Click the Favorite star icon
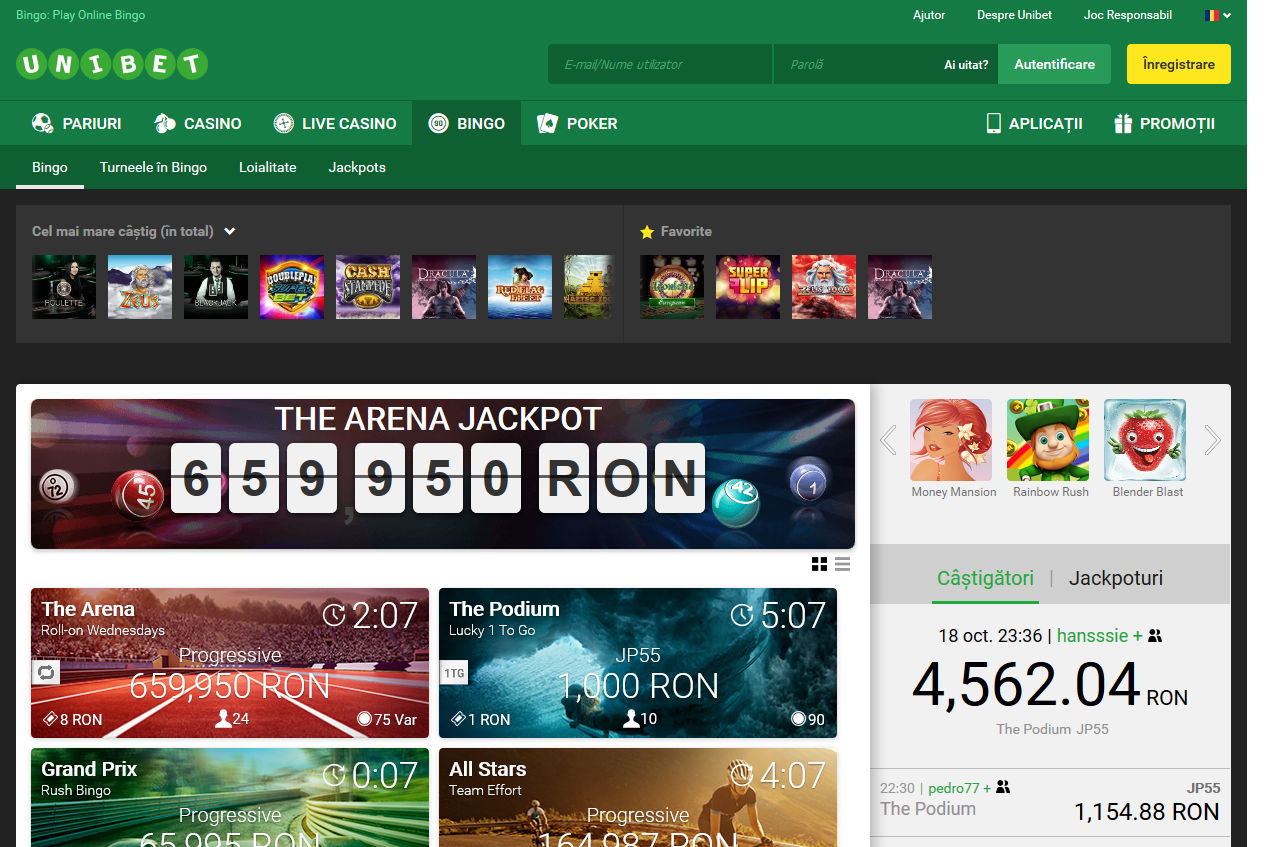 647,232
